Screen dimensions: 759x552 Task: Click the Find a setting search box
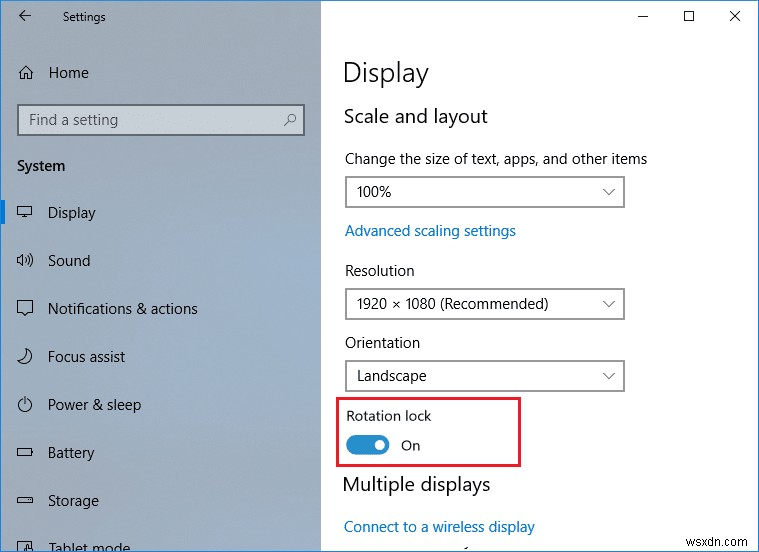(150, 120)
